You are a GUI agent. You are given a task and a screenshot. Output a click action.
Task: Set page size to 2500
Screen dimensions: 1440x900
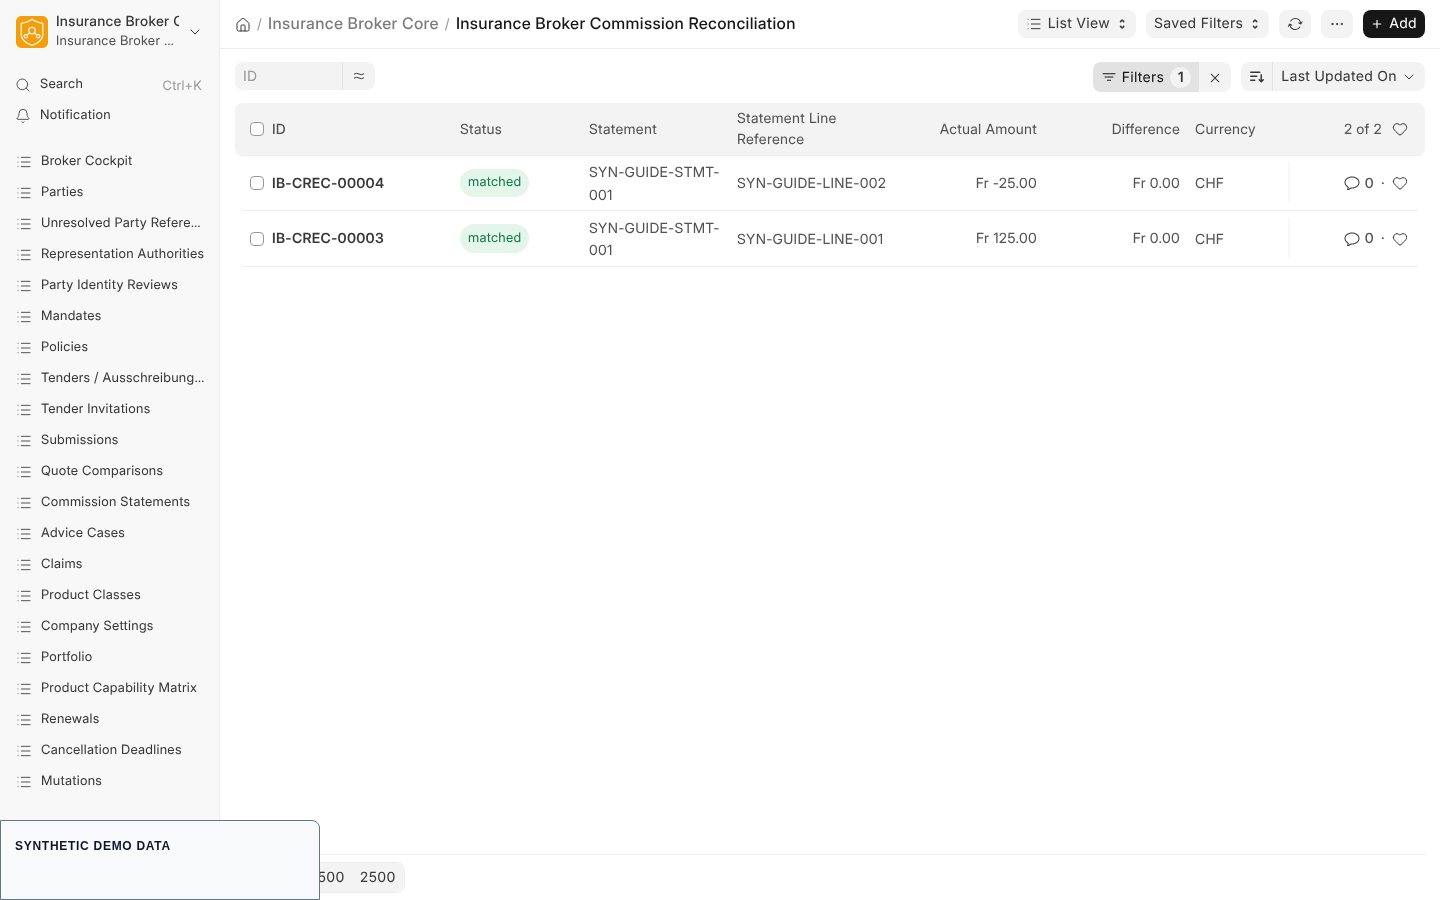click(x=378, y=877)
